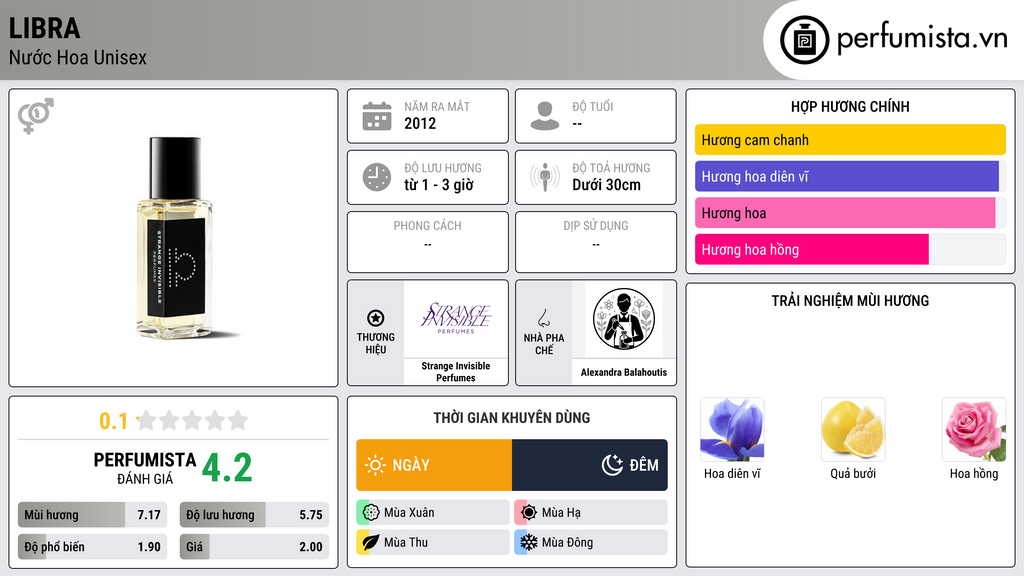Click the 'từ 1 - 3 giờ' longevity value
Viewport: 1024px width, 576px height.
(x=439, y=185)
